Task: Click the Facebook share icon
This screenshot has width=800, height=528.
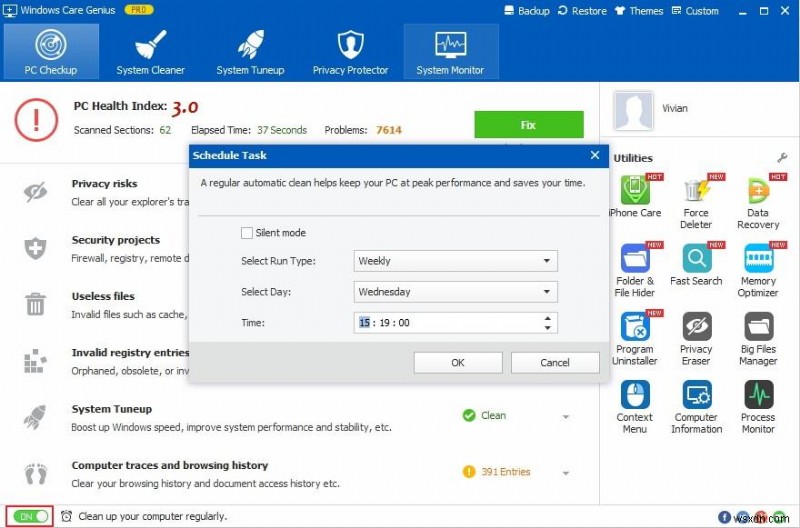Action: (724, 517)
